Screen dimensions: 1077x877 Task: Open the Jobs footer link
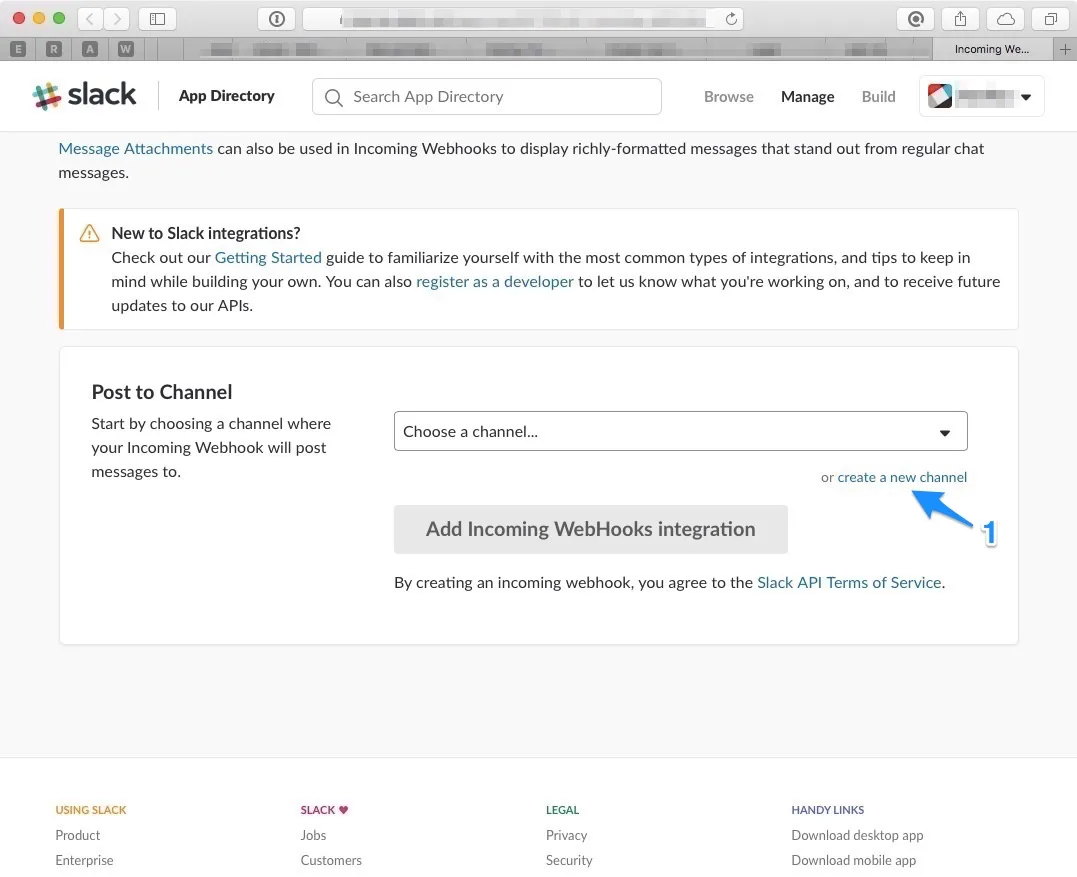click(x=313, y=835)
